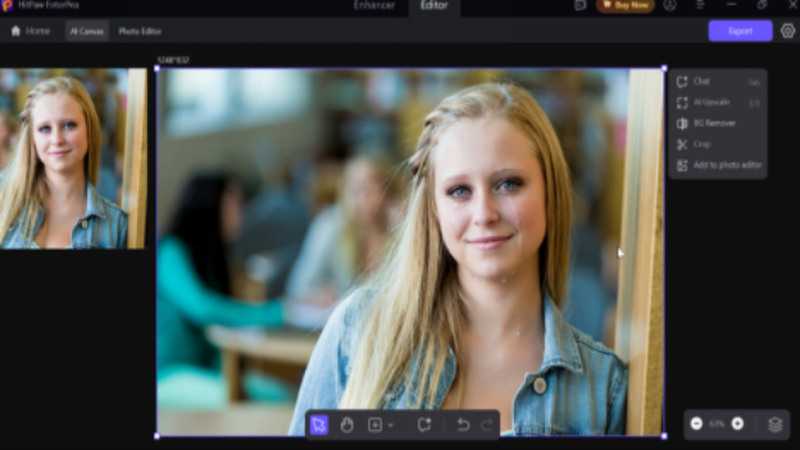The image size is (800, 450).
Task: Select the hand pan tool
Action: click(347, 424)
